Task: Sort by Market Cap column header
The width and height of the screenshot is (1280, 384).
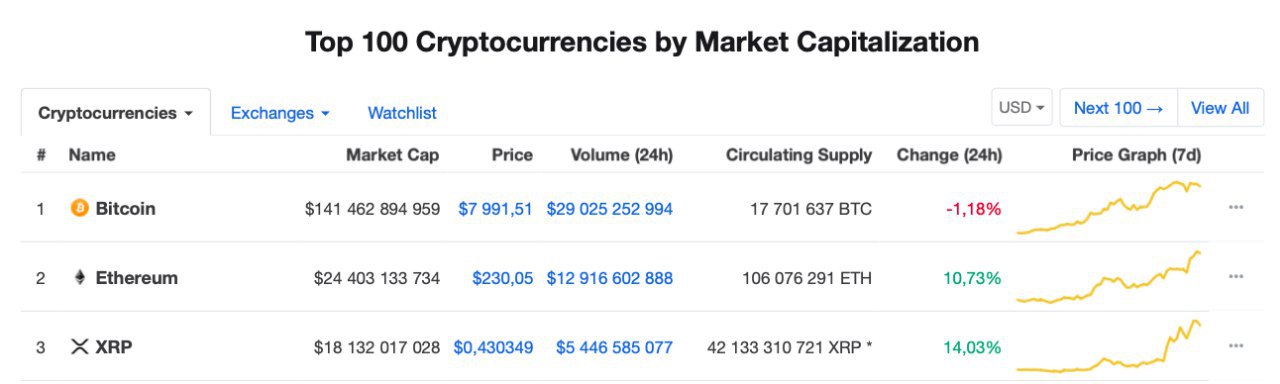Action: [x=392, y=155]
